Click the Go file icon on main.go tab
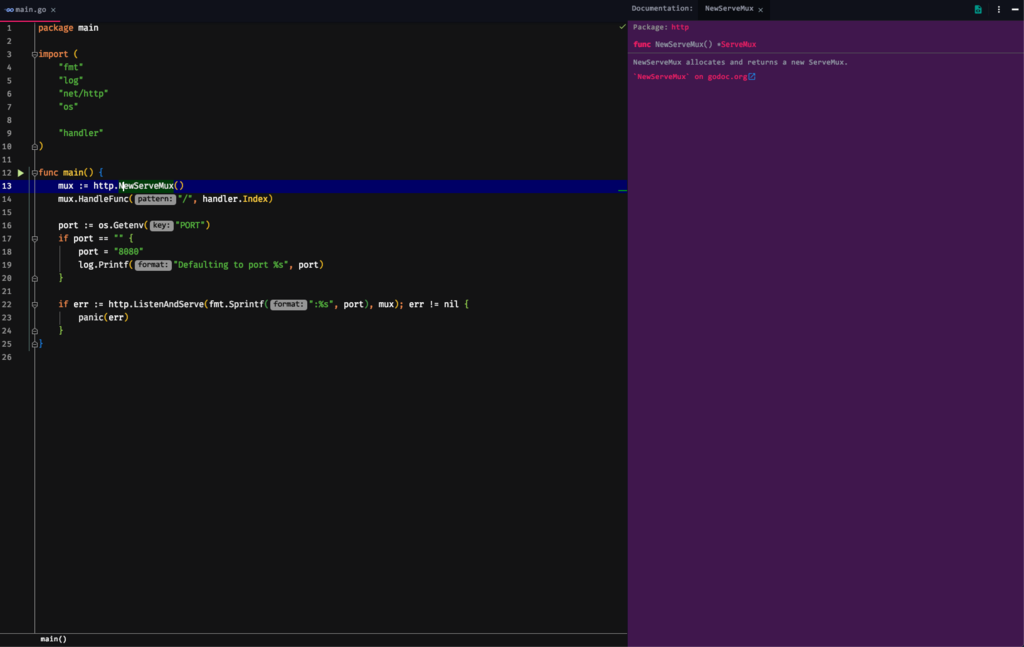 coord(9,10)
